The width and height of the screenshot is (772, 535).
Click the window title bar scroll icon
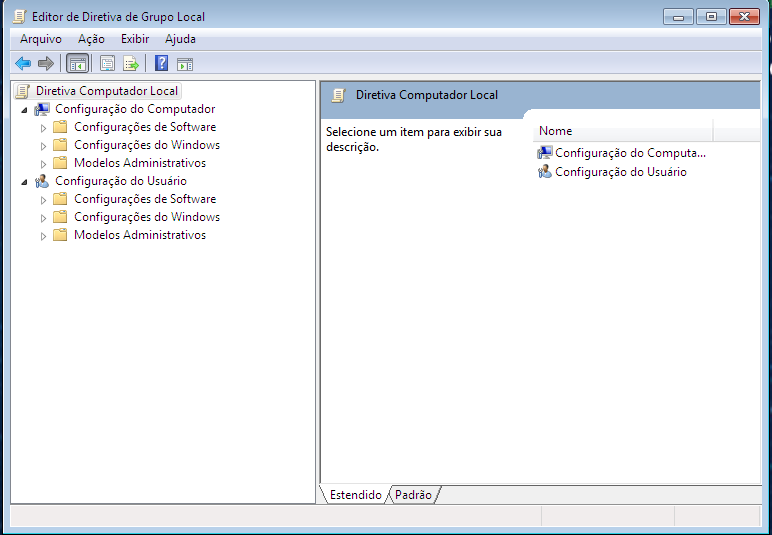click(19, 17)
